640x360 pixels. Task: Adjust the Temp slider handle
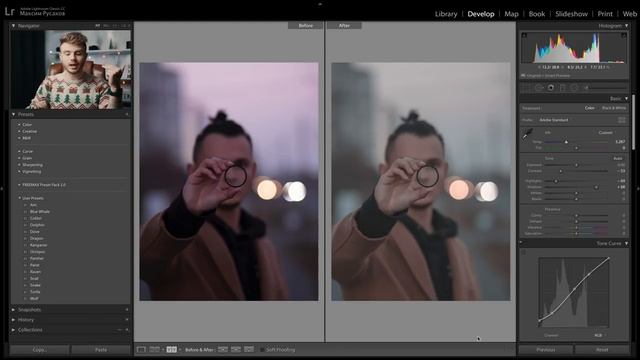[x=566, y=142]
